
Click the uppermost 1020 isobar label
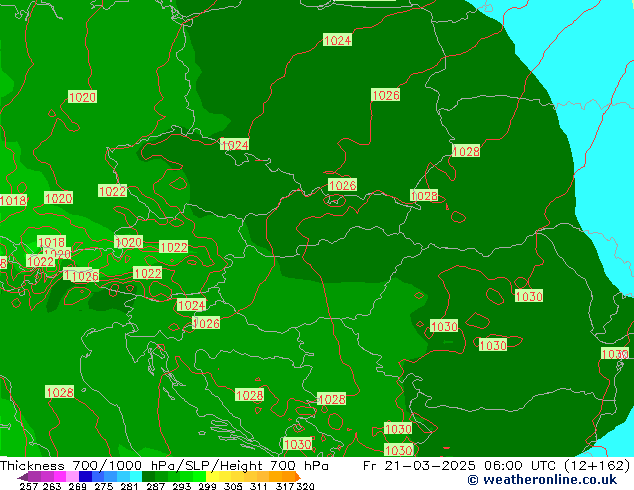[x=82, y=97]
